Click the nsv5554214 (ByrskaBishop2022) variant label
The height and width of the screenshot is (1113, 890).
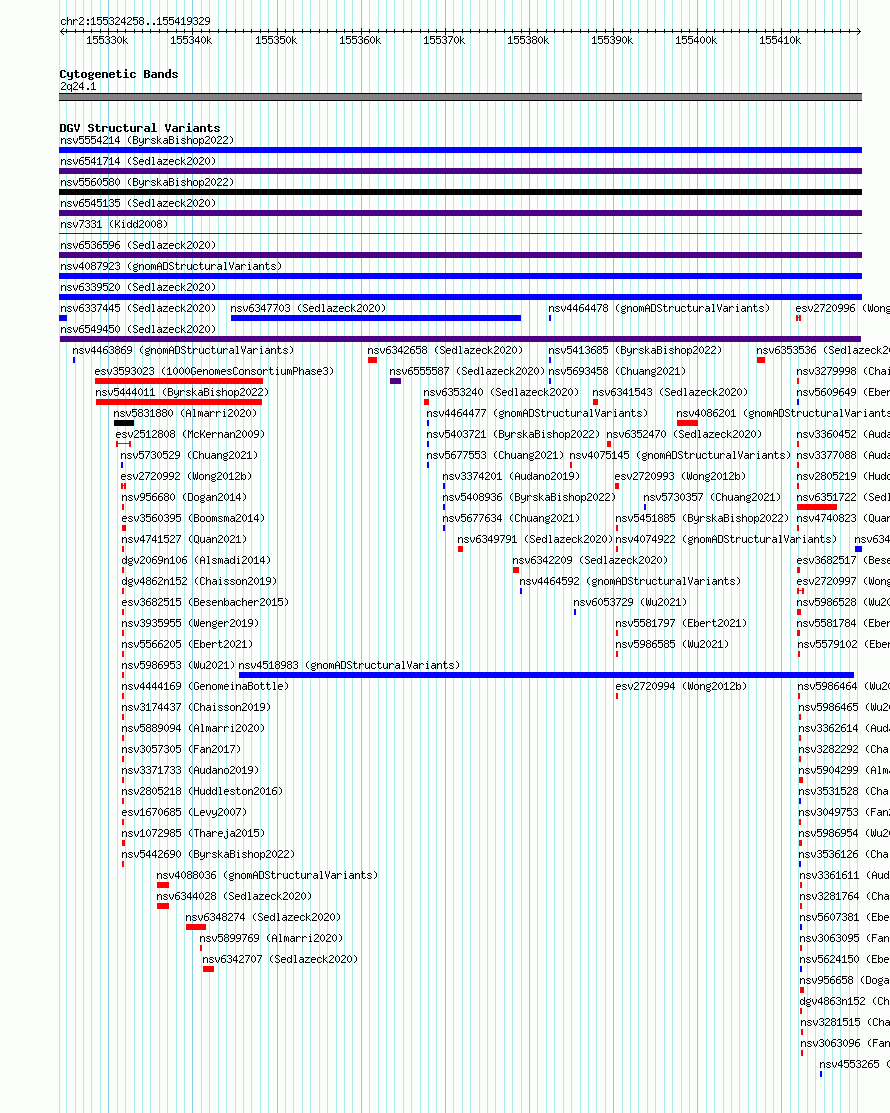(x=147, y=140)
